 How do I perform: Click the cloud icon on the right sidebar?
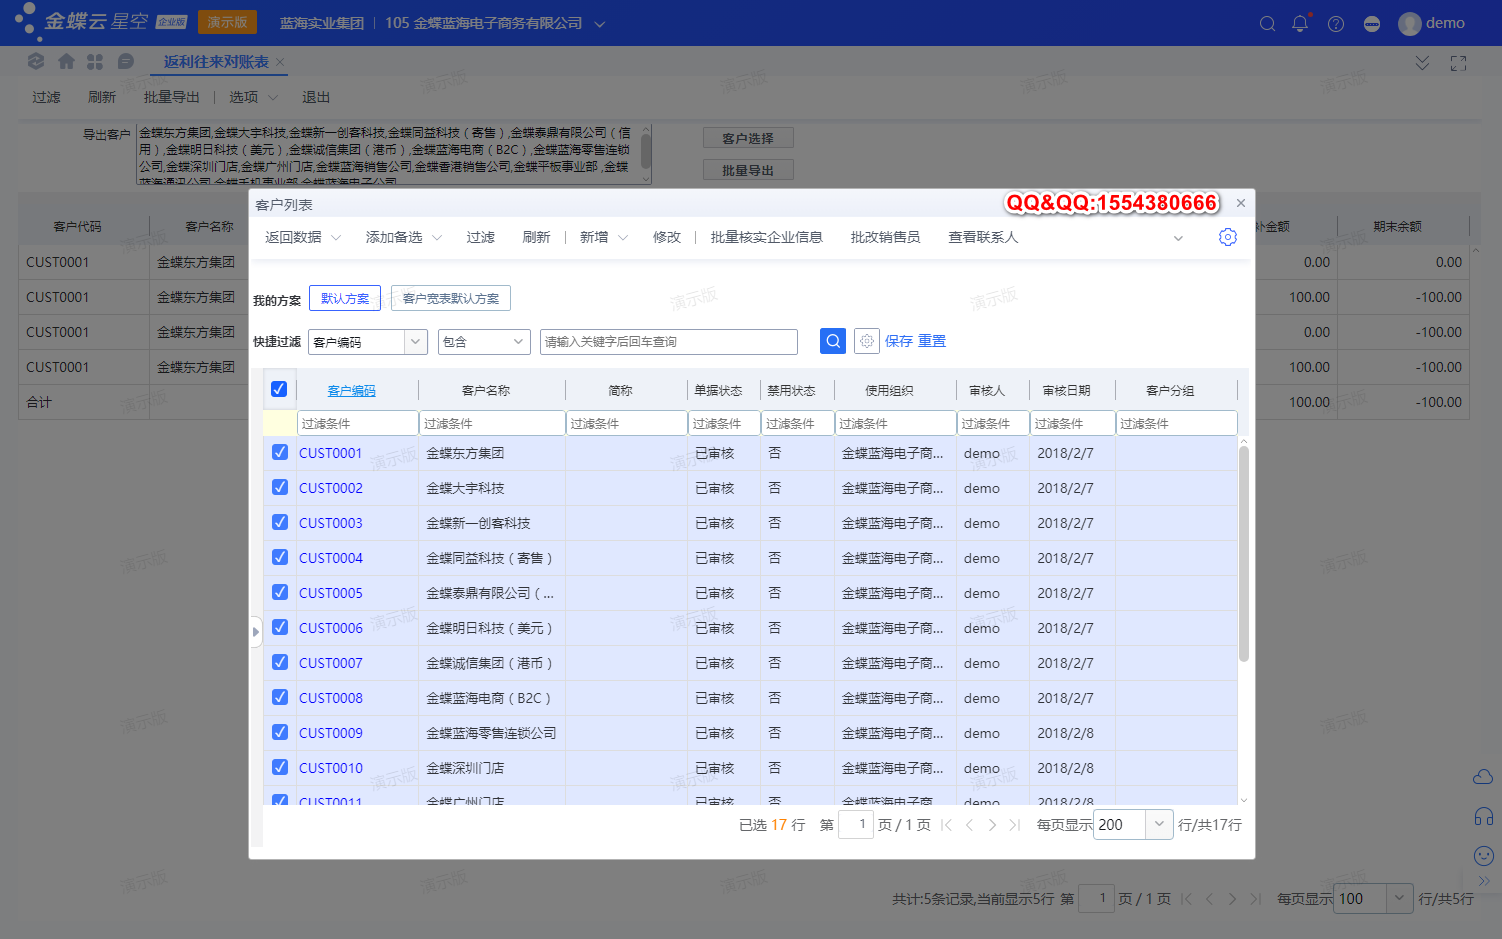1483,777
